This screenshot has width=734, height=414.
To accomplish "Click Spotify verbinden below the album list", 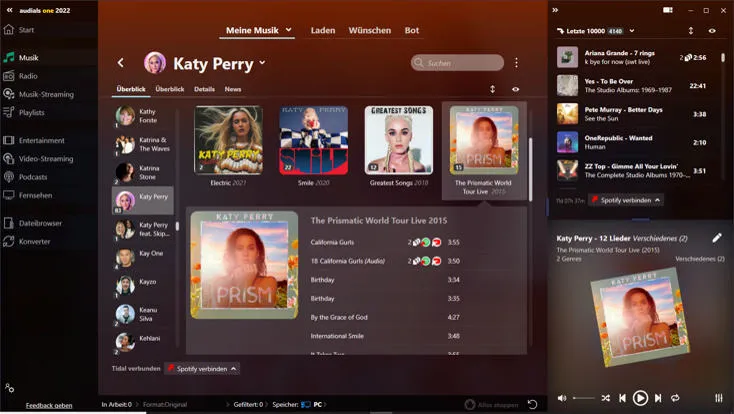I will click(x=202, y=369).
